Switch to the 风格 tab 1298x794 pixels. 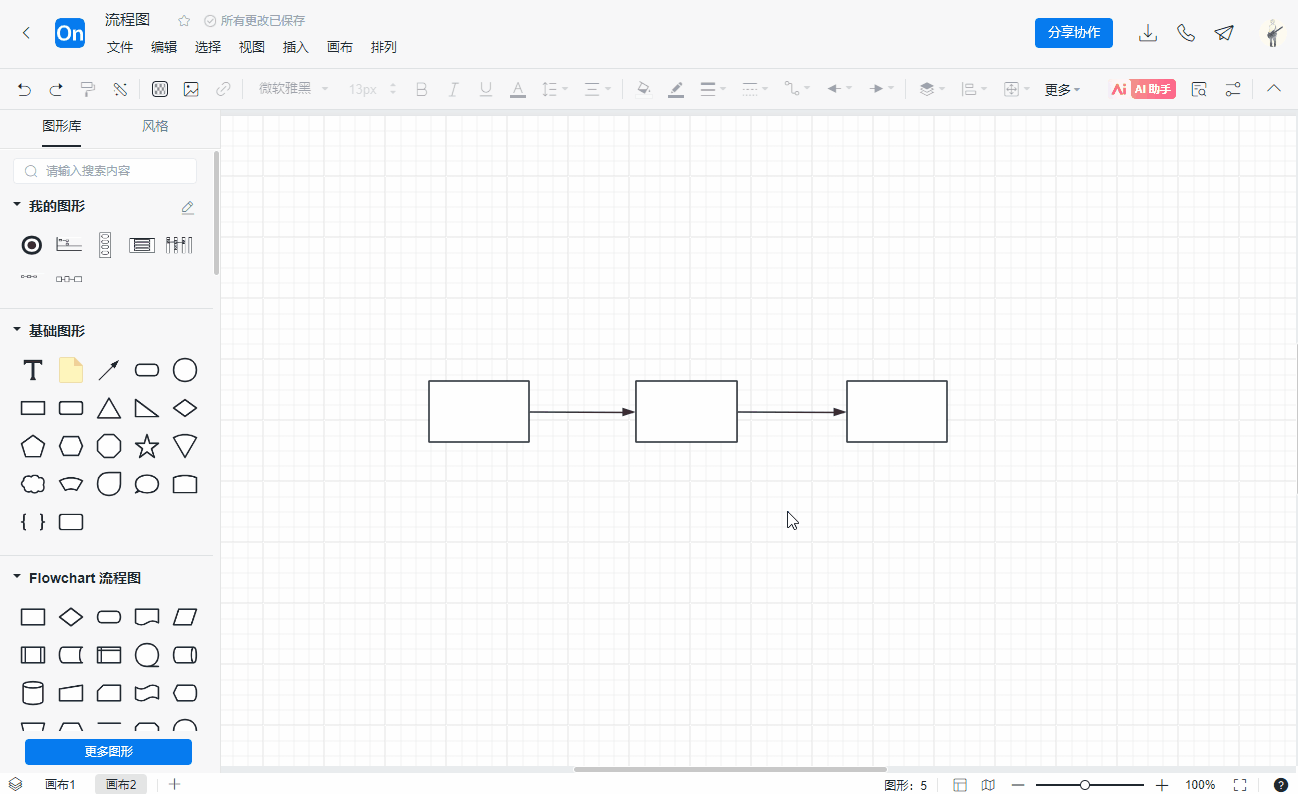pyautogui.click(x=155, y=126)
